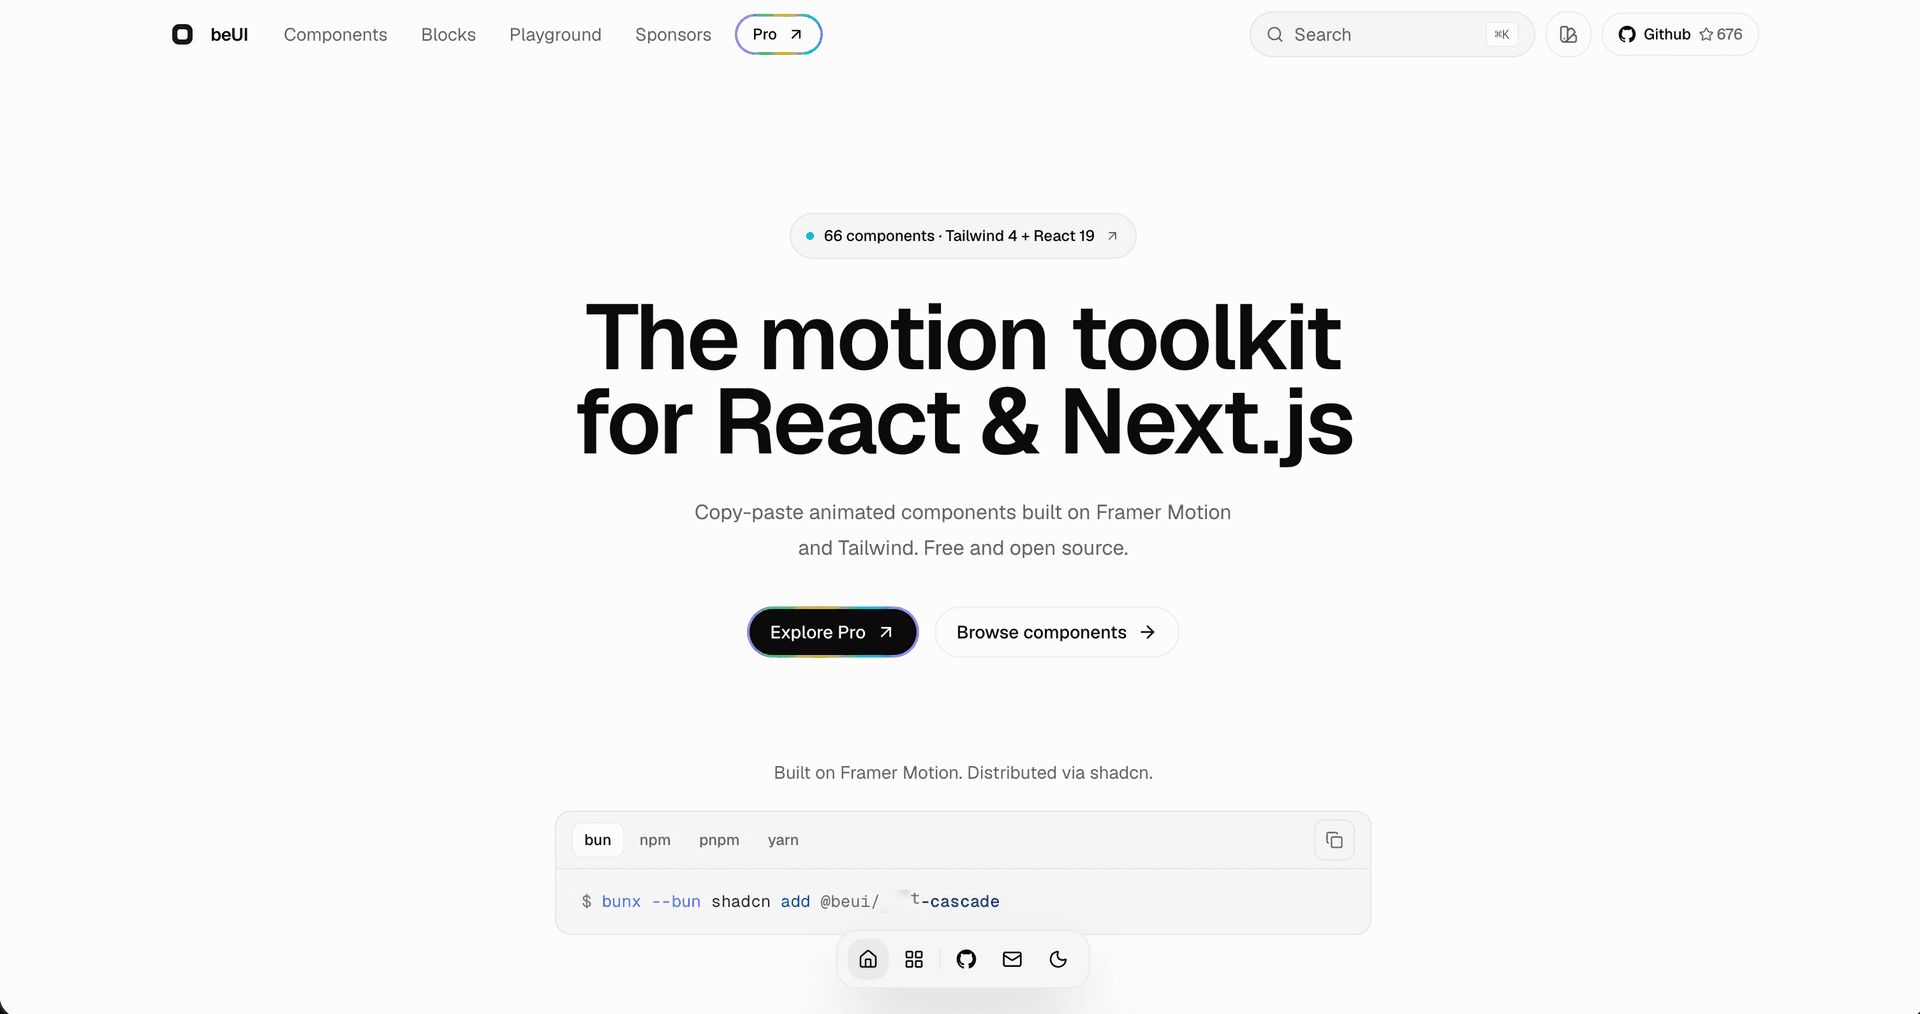
Task: Copy the install command with copy icon
Action: (1334, 840)
